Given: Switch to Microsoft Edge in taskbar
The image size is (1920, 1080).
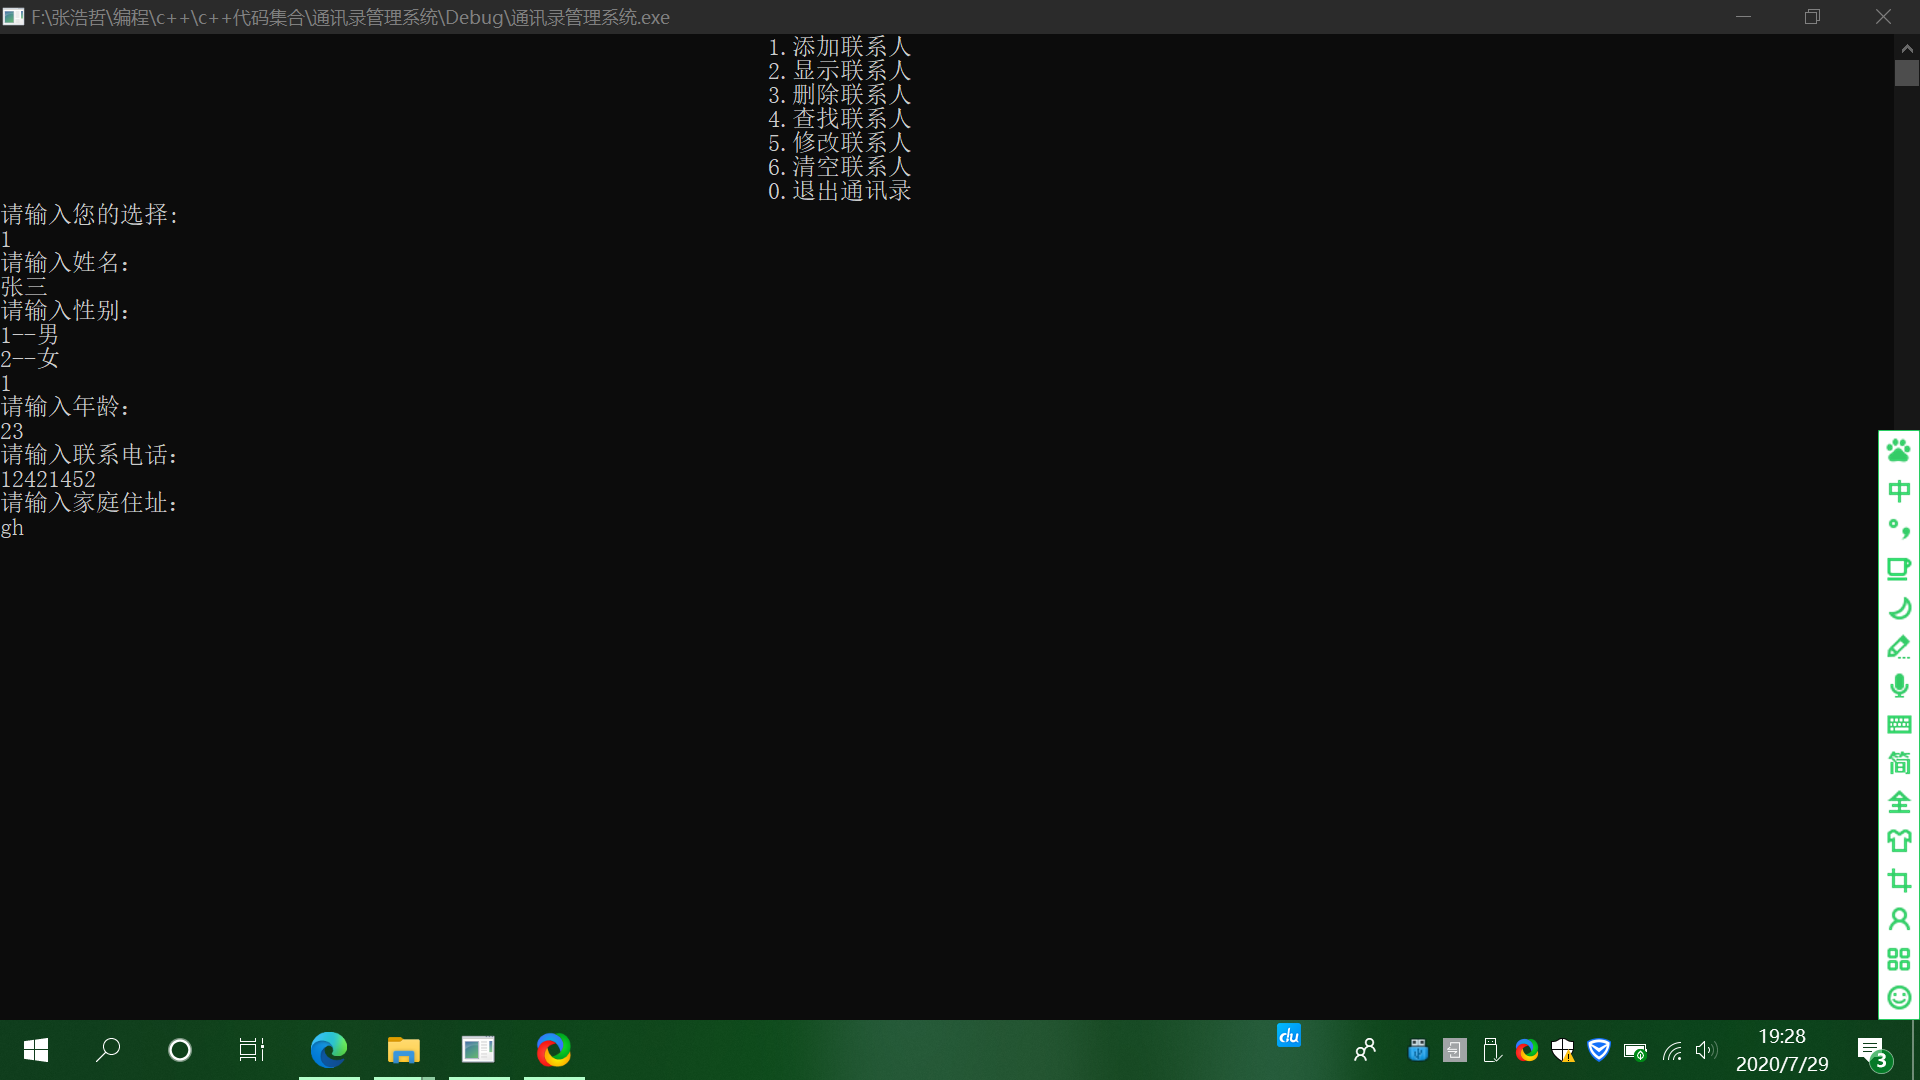Looking at the screenshot, I should click(x=328, y=1050).
